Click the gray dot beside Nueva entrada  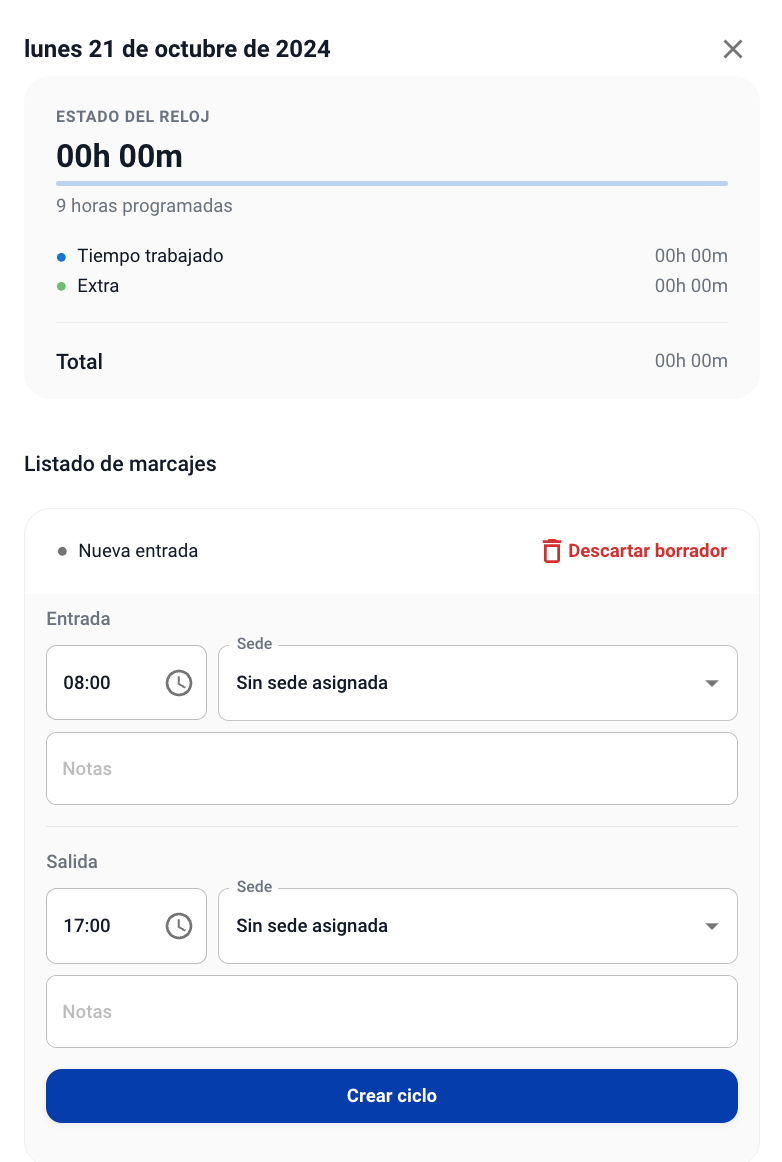[x=62, y=551]
